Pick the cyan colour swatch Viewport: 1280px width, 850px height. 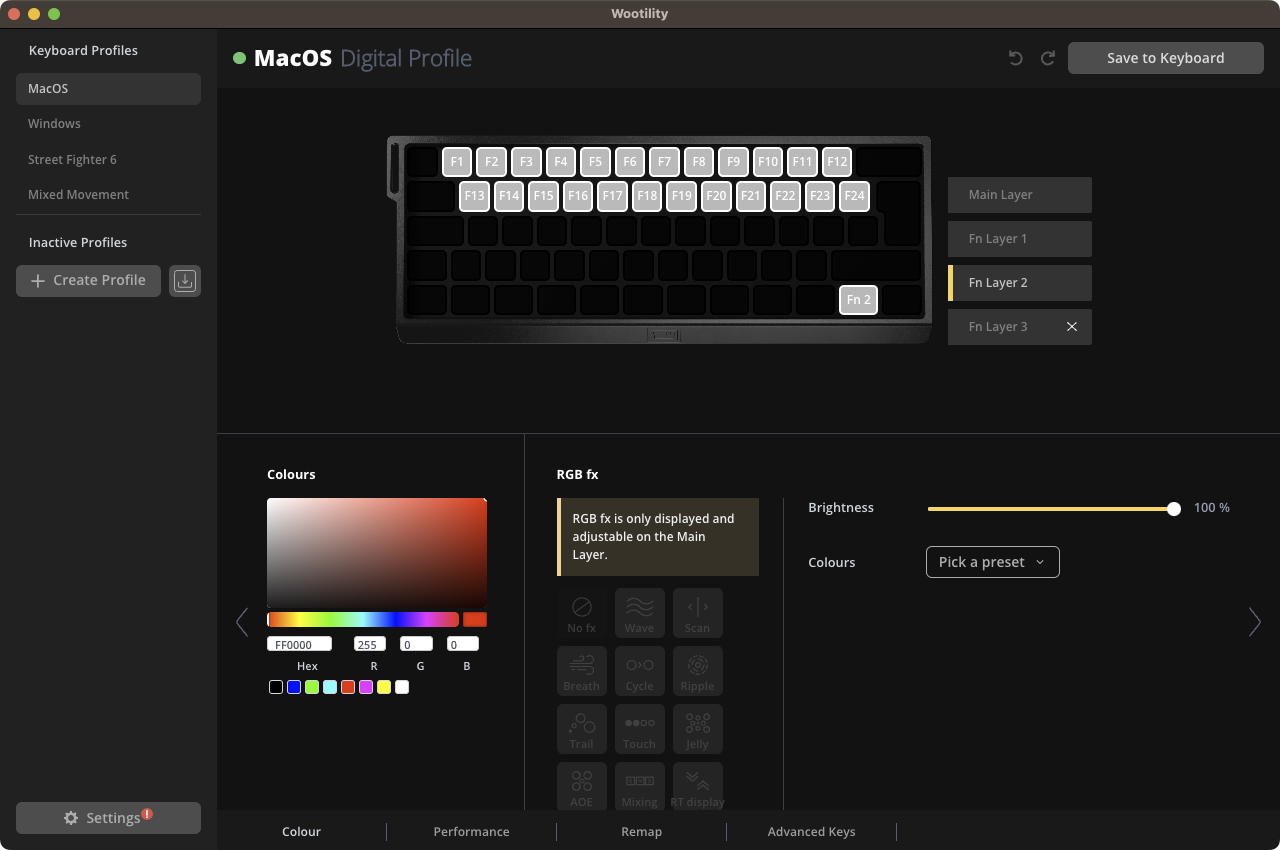(x=330, y=687)
